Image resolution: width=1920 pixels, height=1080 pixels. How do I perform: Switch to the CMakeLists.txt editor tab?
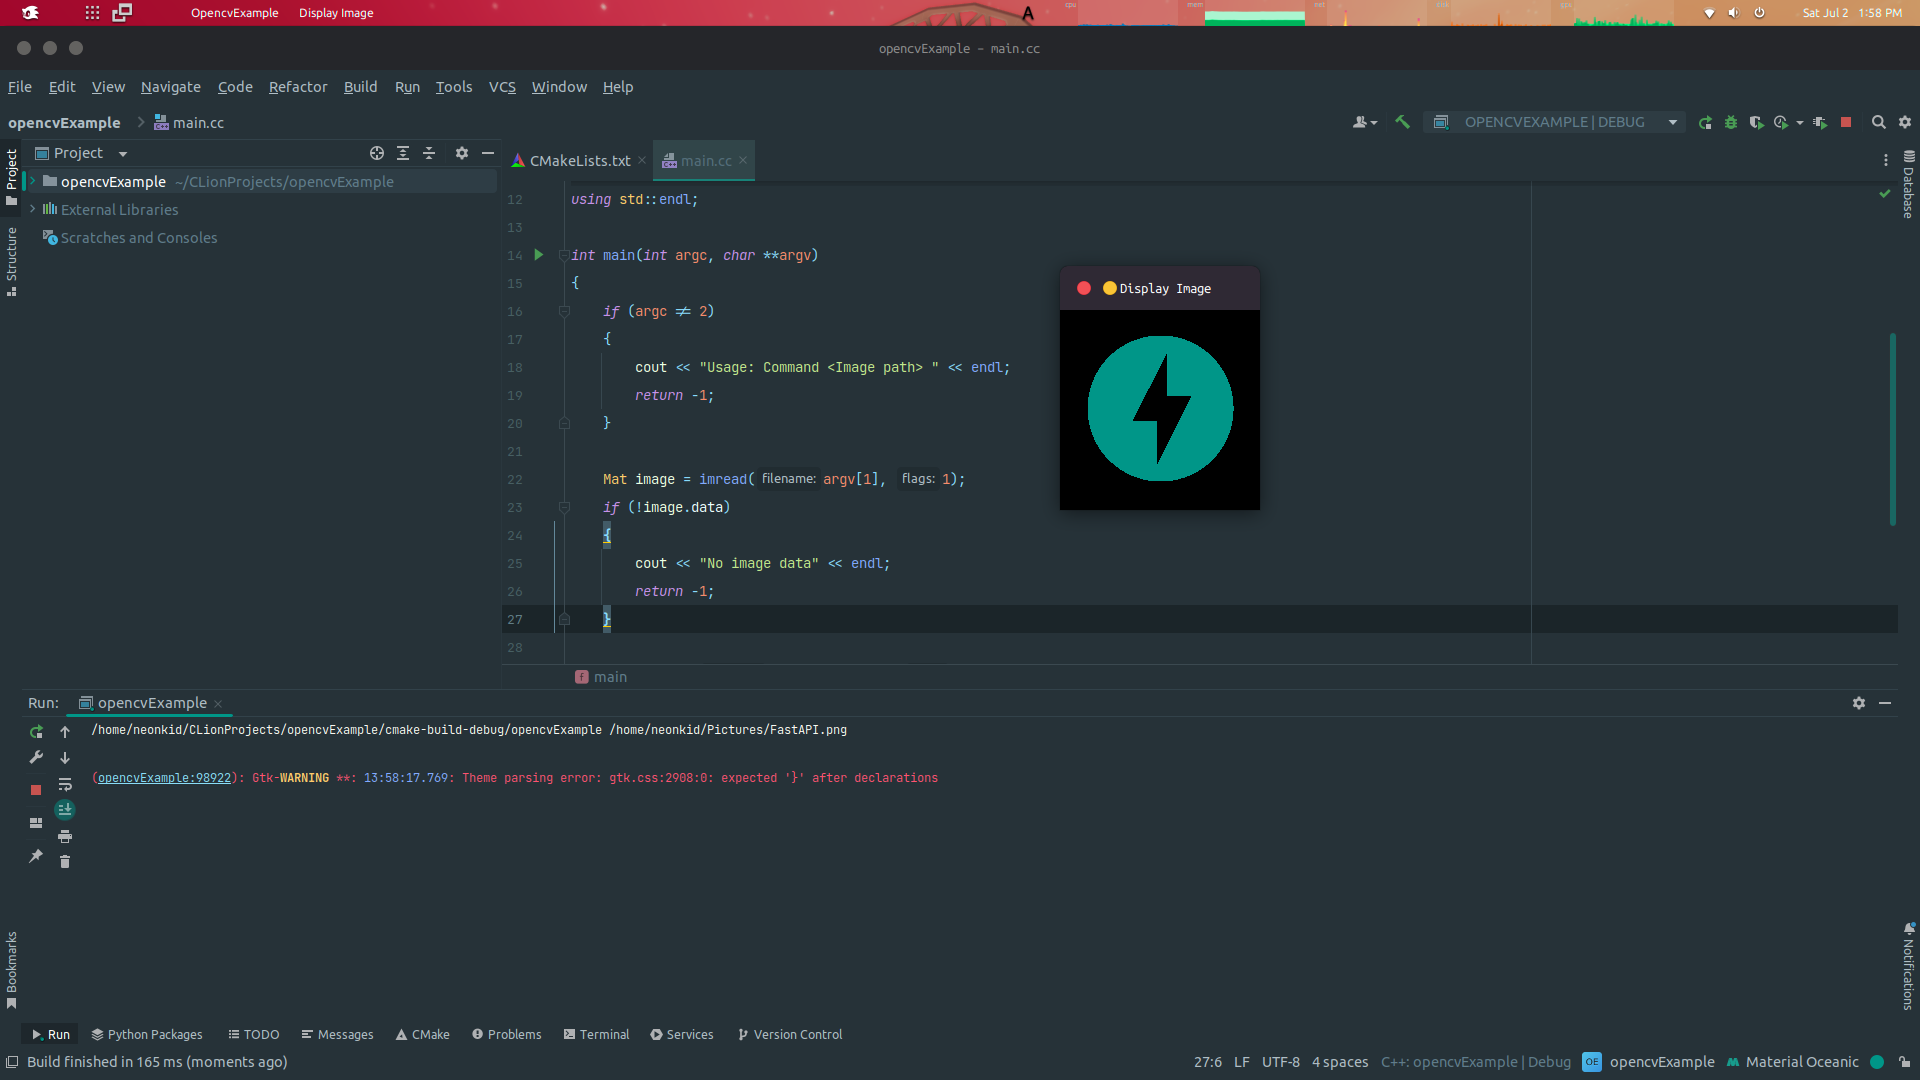(x=579, y=161)
